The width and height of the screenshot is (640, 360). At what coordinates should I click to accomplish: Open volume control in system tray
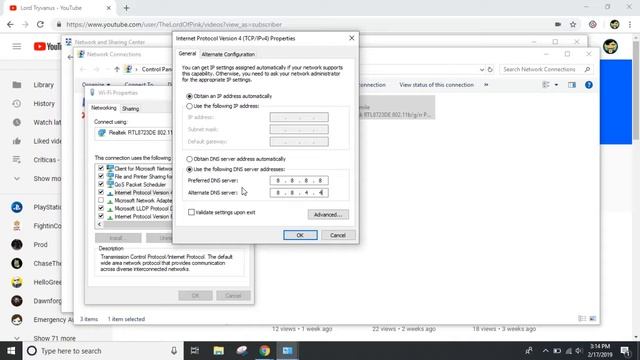579,351
